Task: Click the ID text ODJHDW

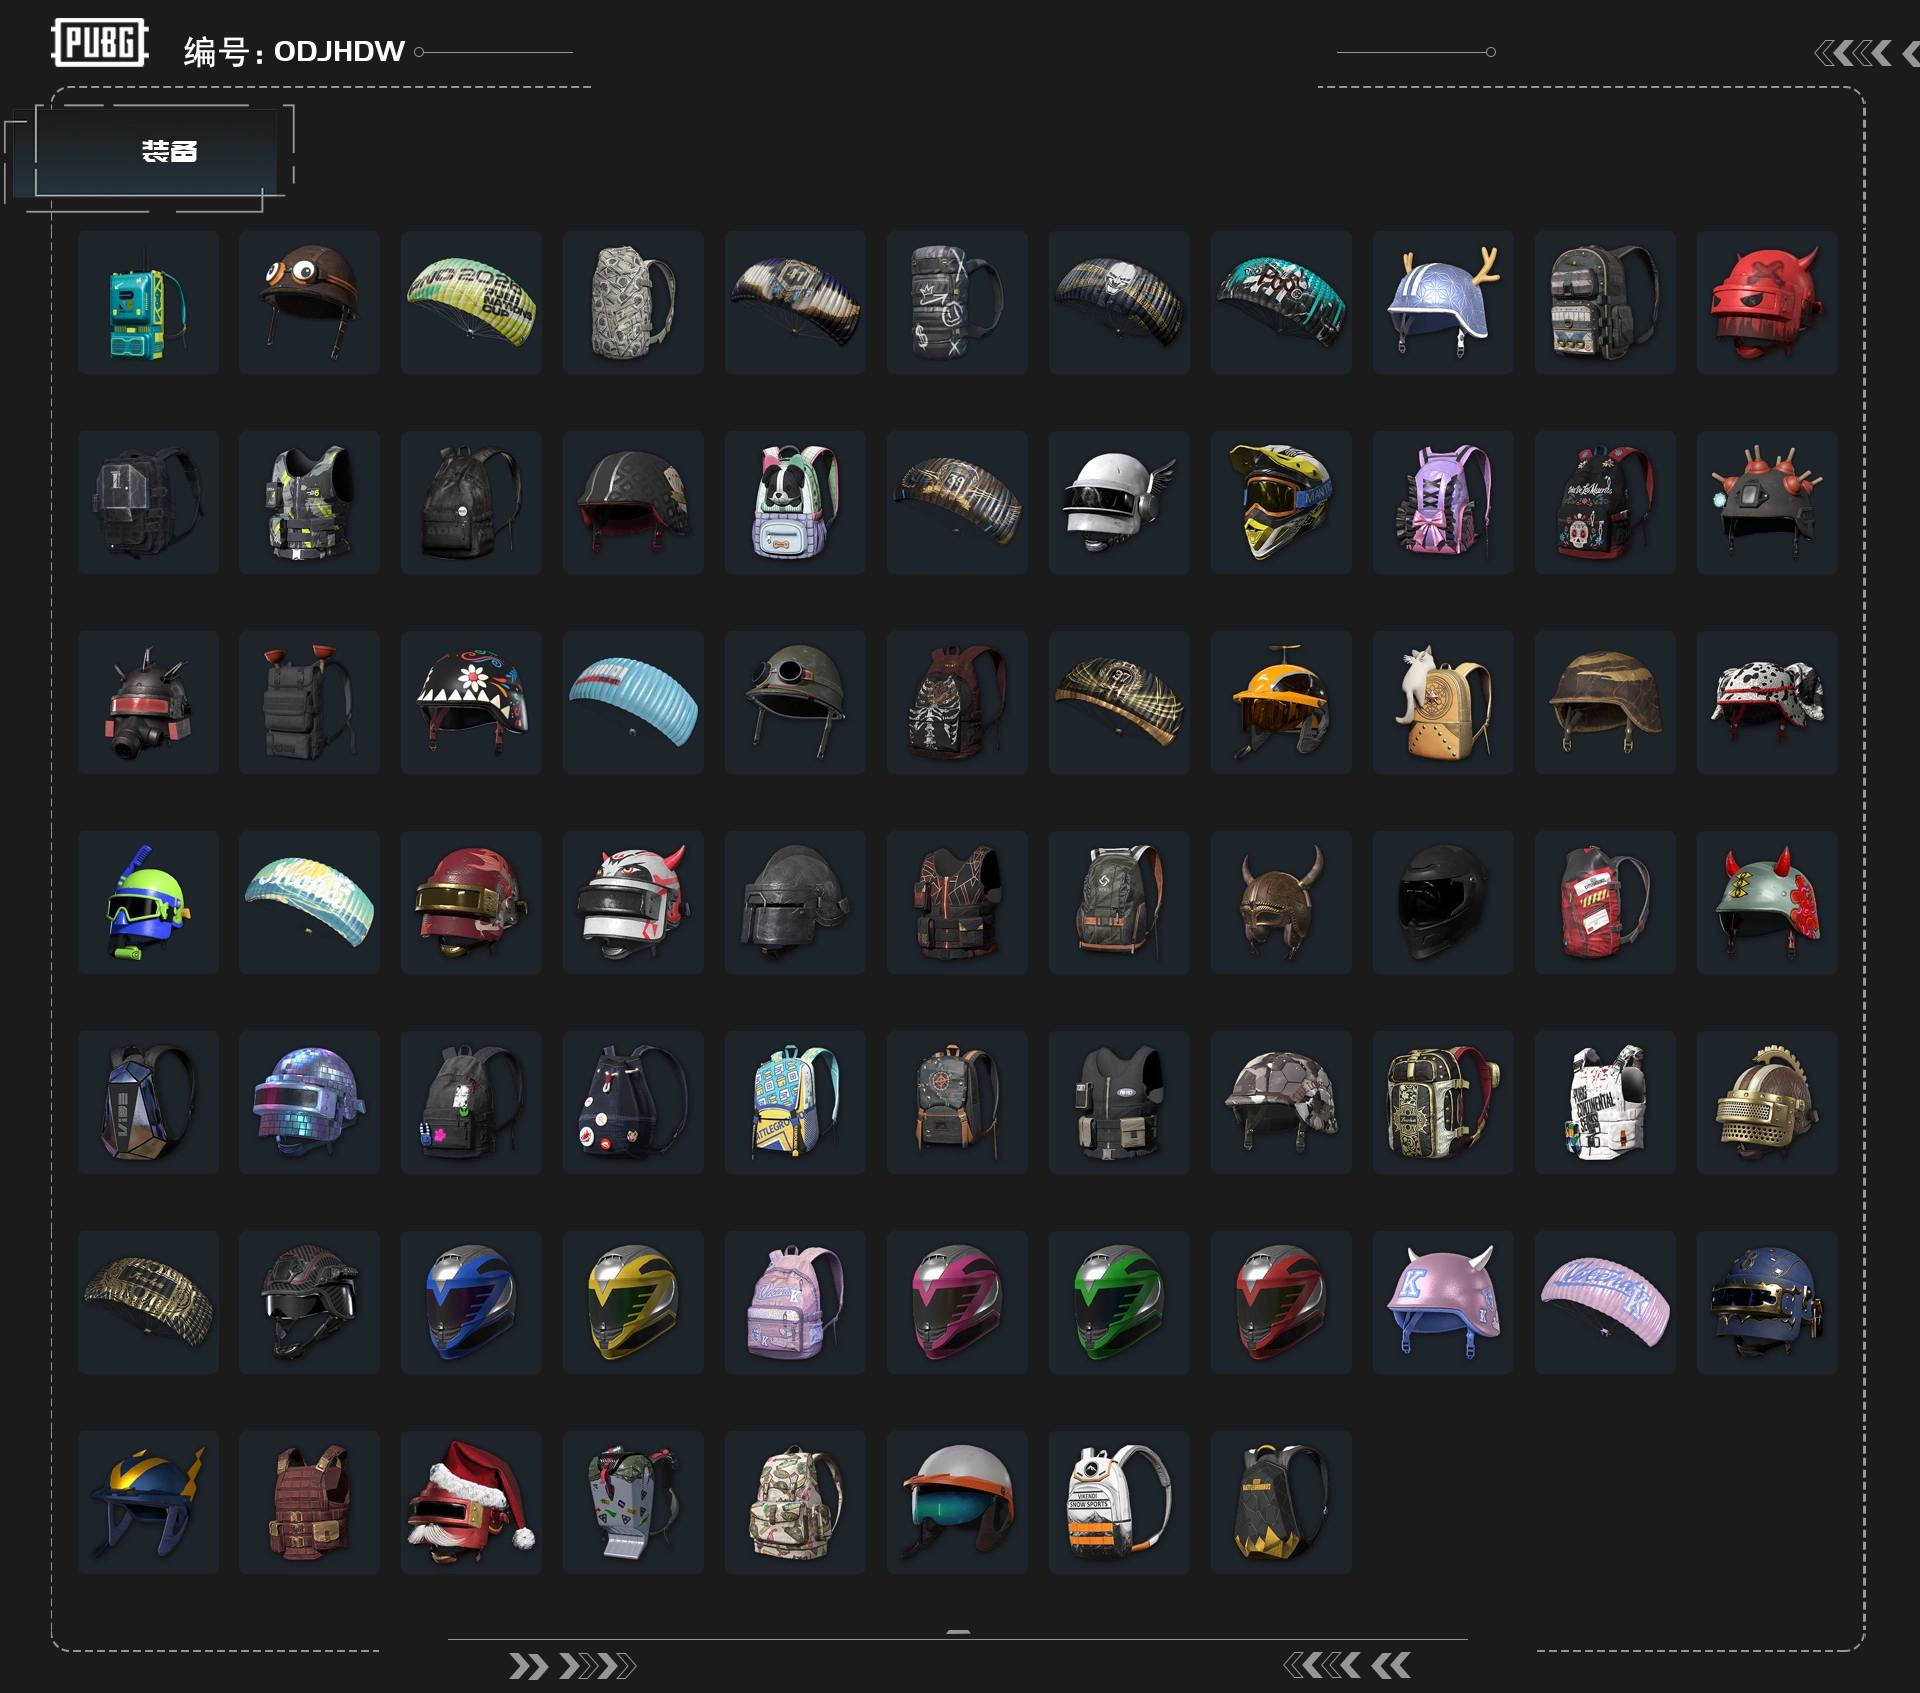Action: [x=339, y=52]
